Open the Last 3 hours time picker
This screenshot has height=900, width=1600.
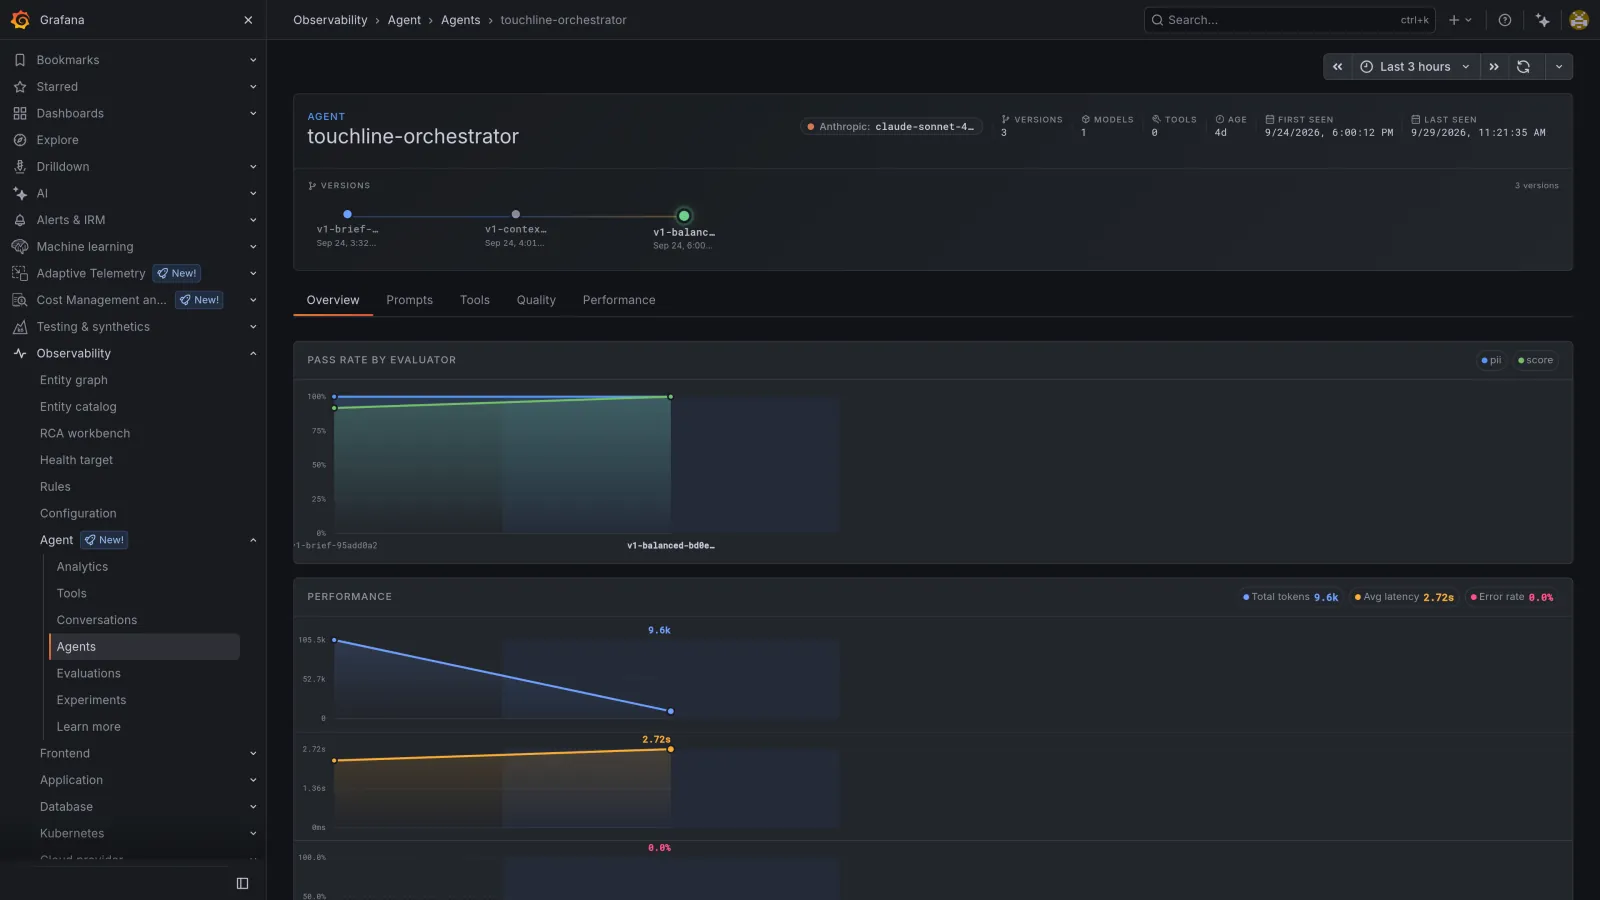point(1415,67)
